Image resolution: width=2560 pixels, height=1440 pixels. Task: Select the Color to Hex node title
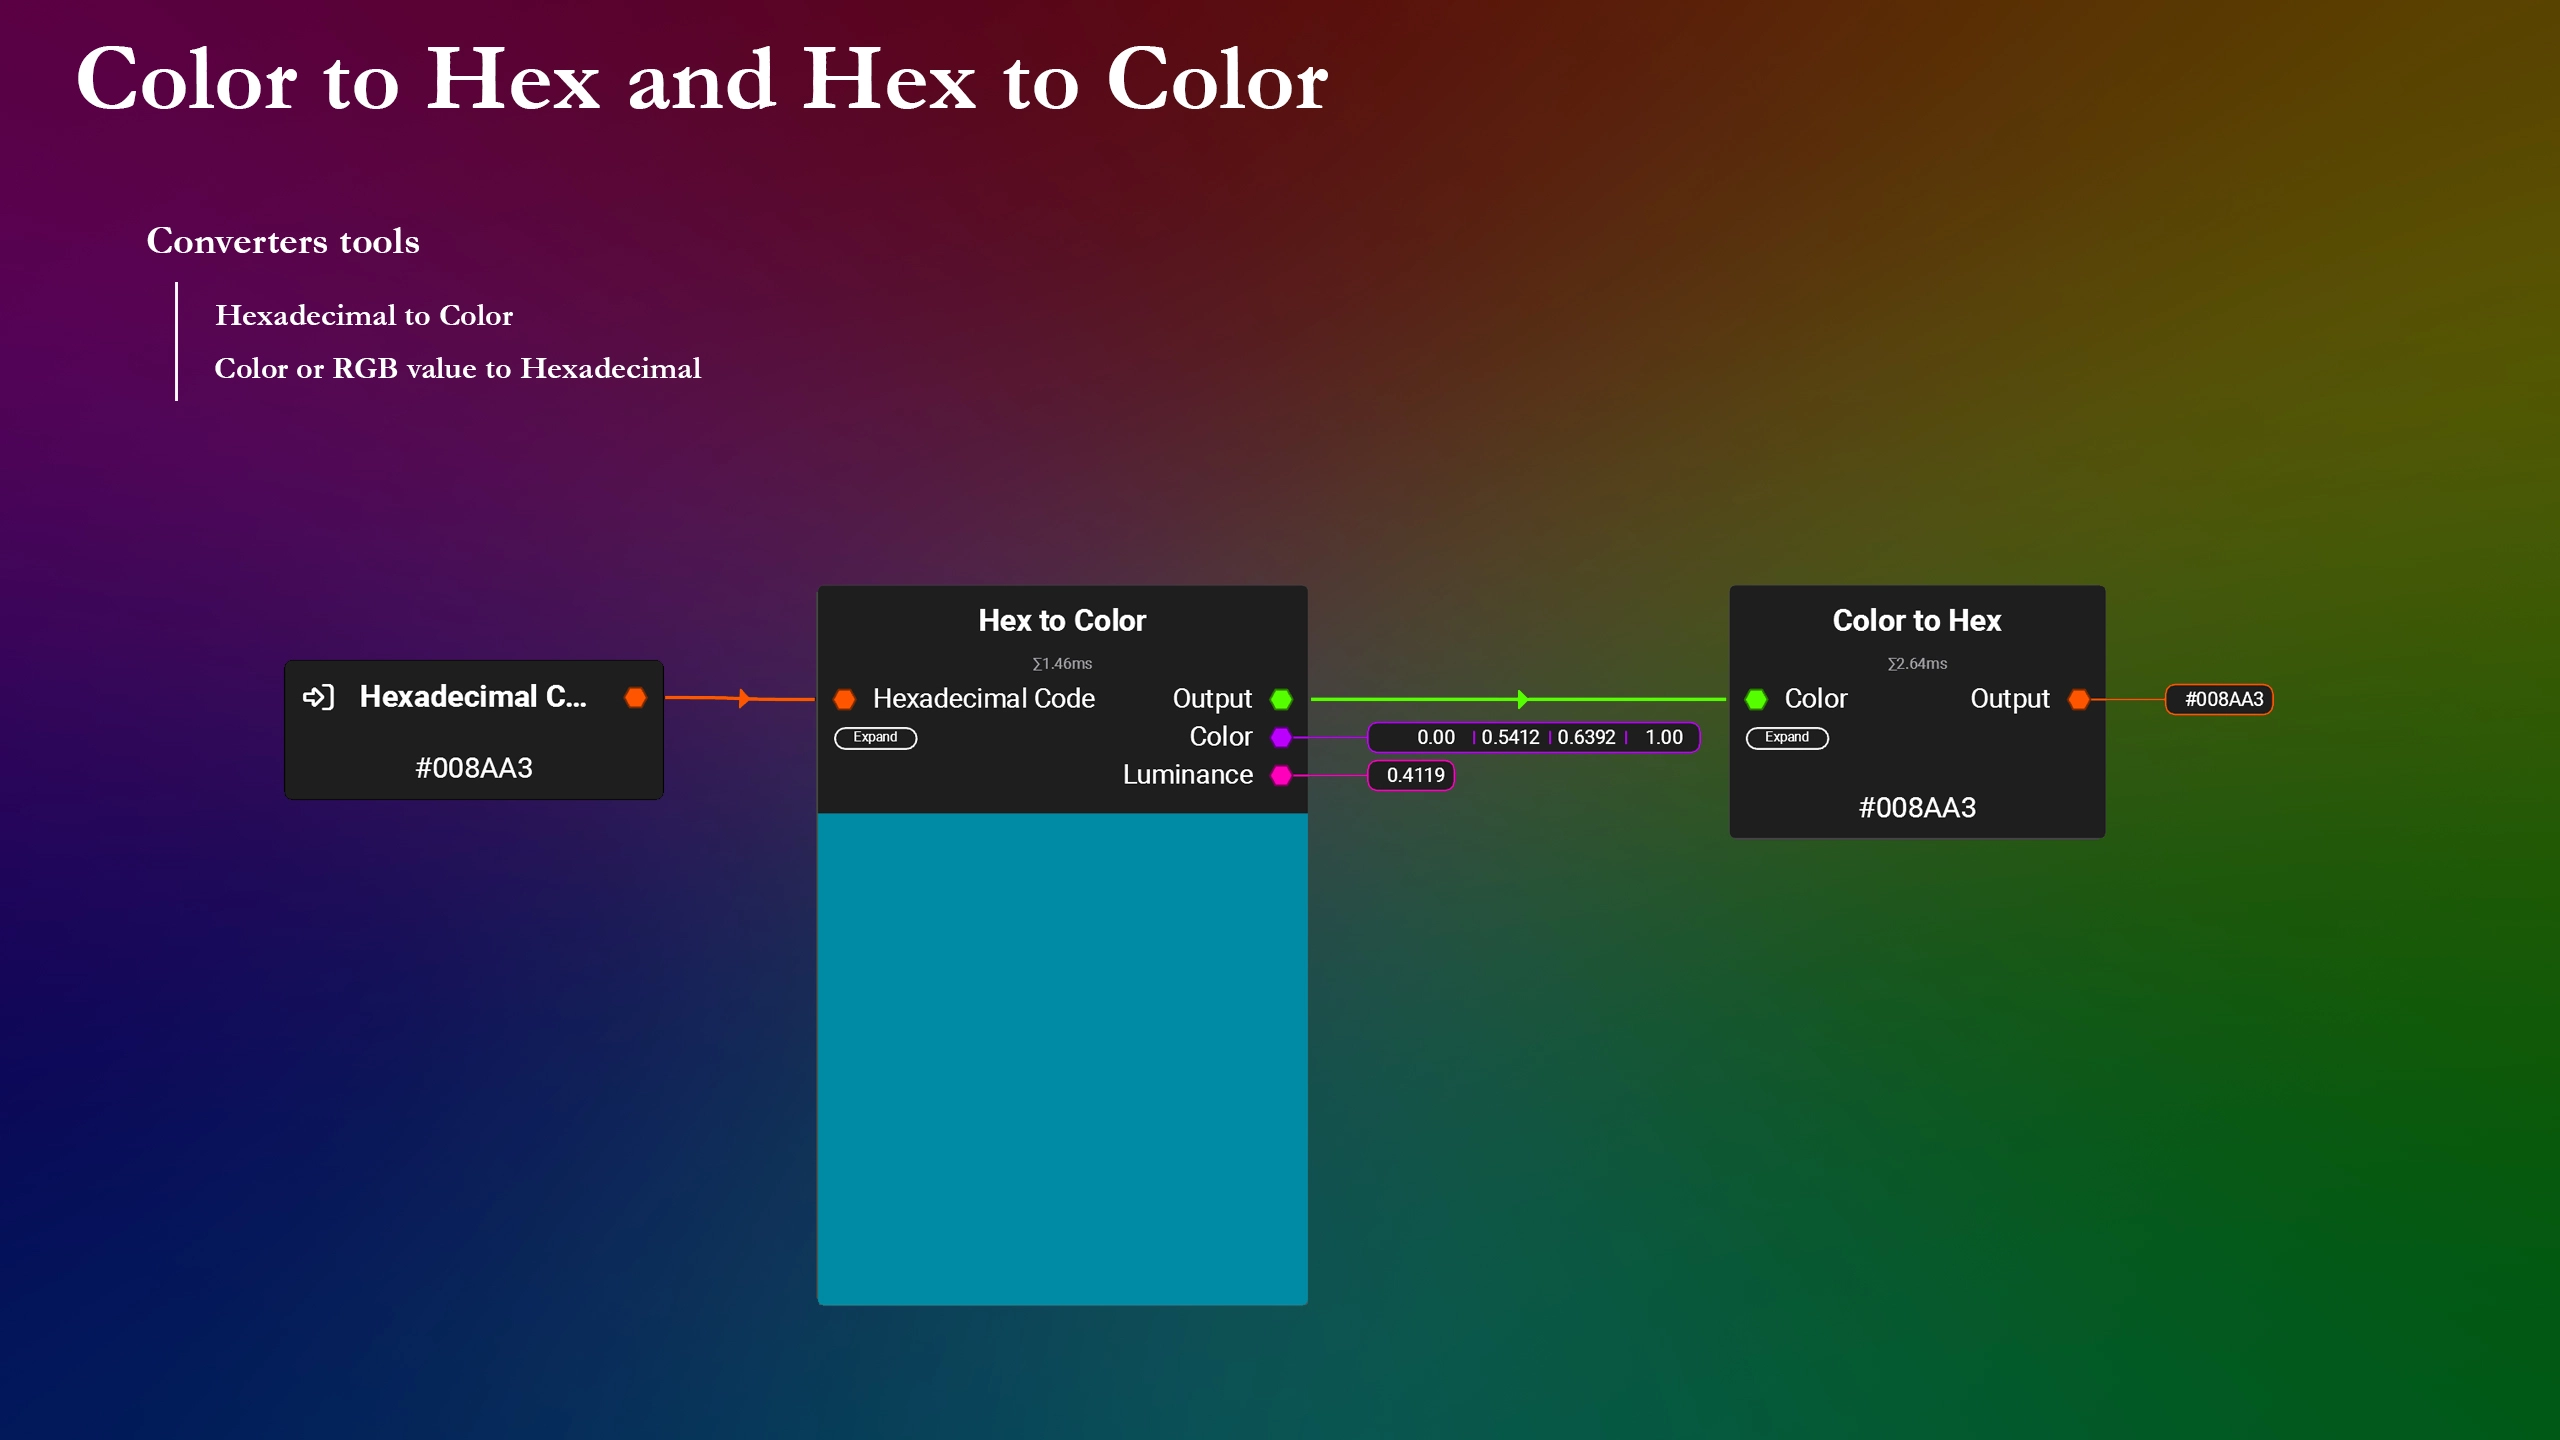coord(1916,620)
